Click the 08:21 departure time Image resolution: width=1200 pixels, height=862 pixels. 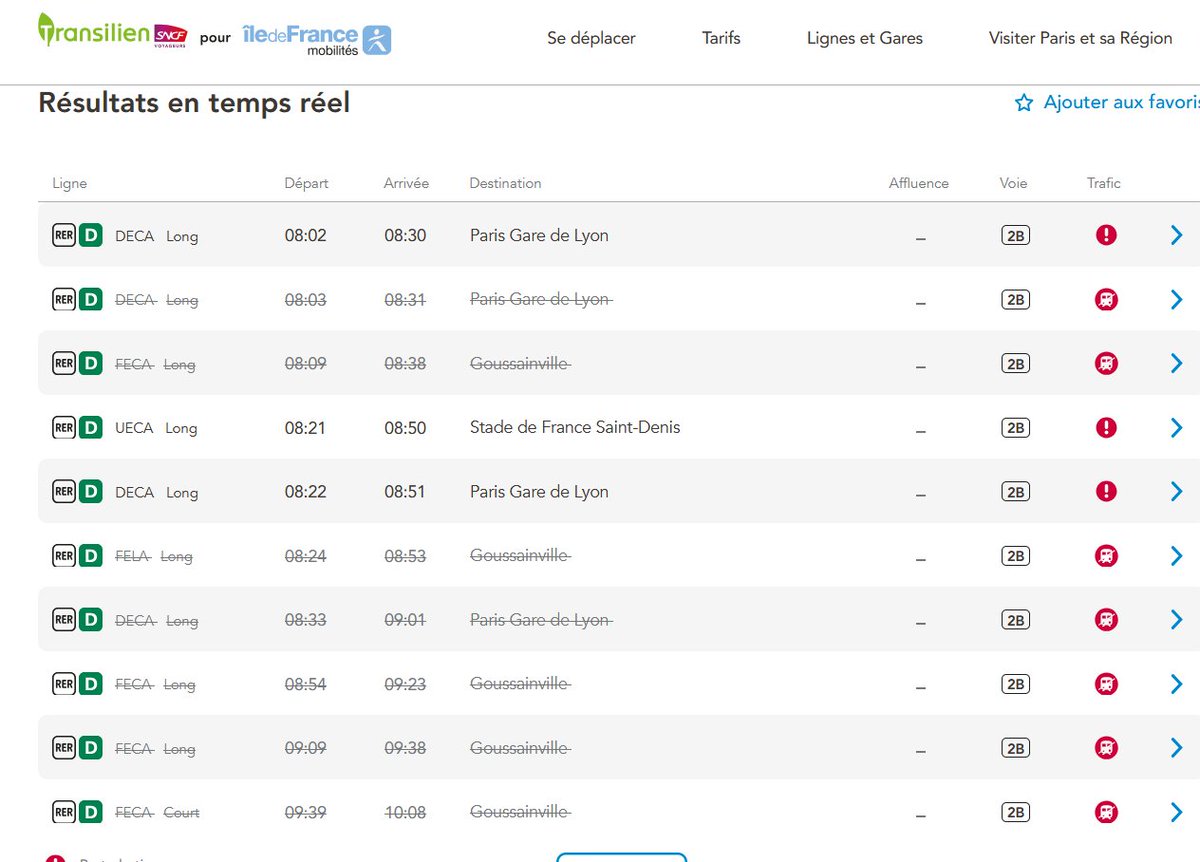[x=306, y=428]
